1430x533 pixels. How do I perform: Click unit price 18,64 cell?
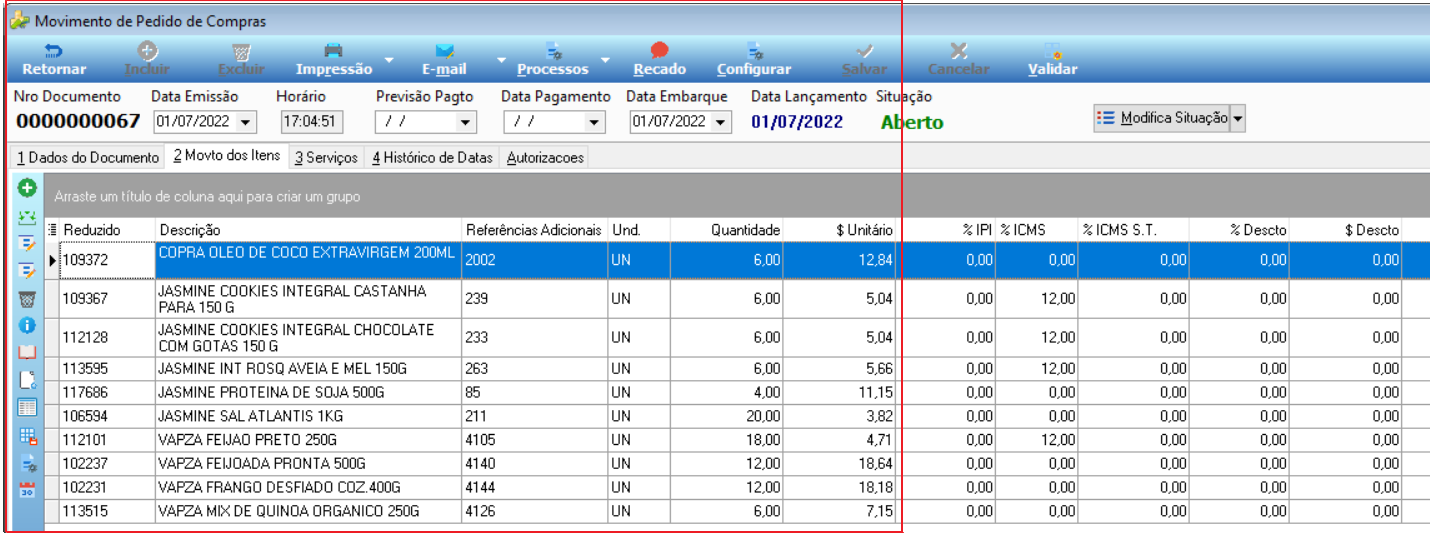click(x=841, y=464)
